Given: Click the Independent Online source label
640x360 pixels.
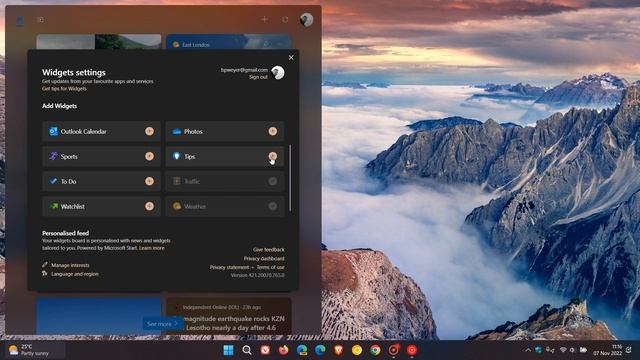Looking at the screenshot, I should pos(211,307).
